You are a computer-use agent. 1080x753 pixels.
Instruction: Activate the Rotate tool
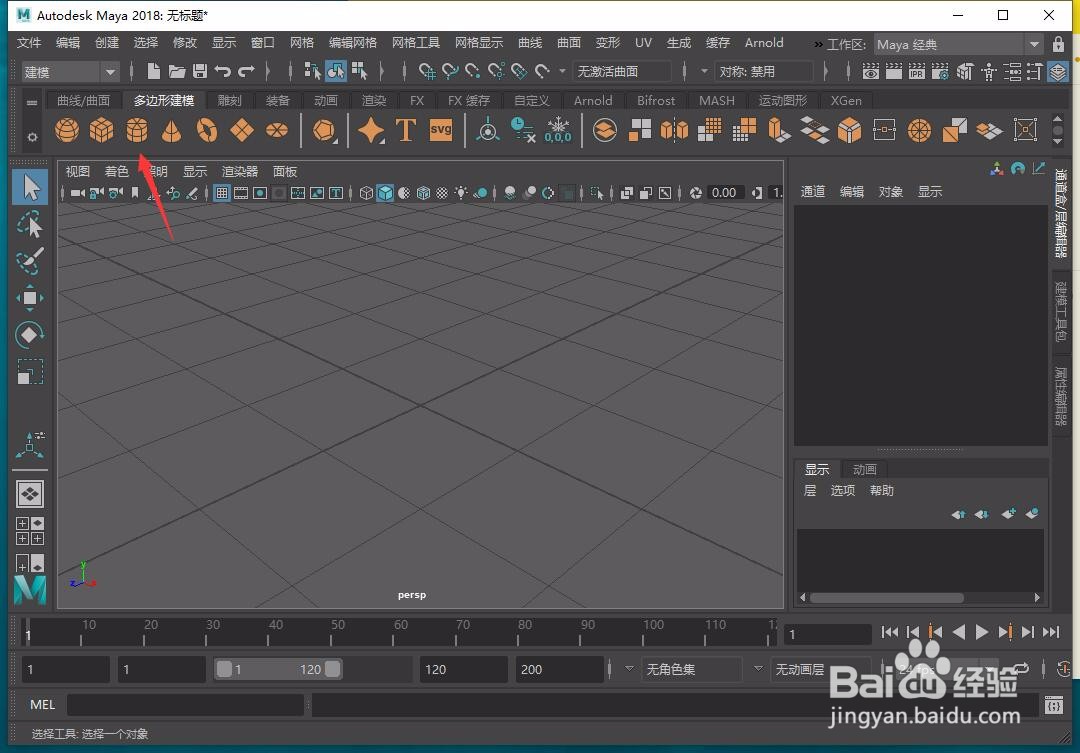(30, 335)
